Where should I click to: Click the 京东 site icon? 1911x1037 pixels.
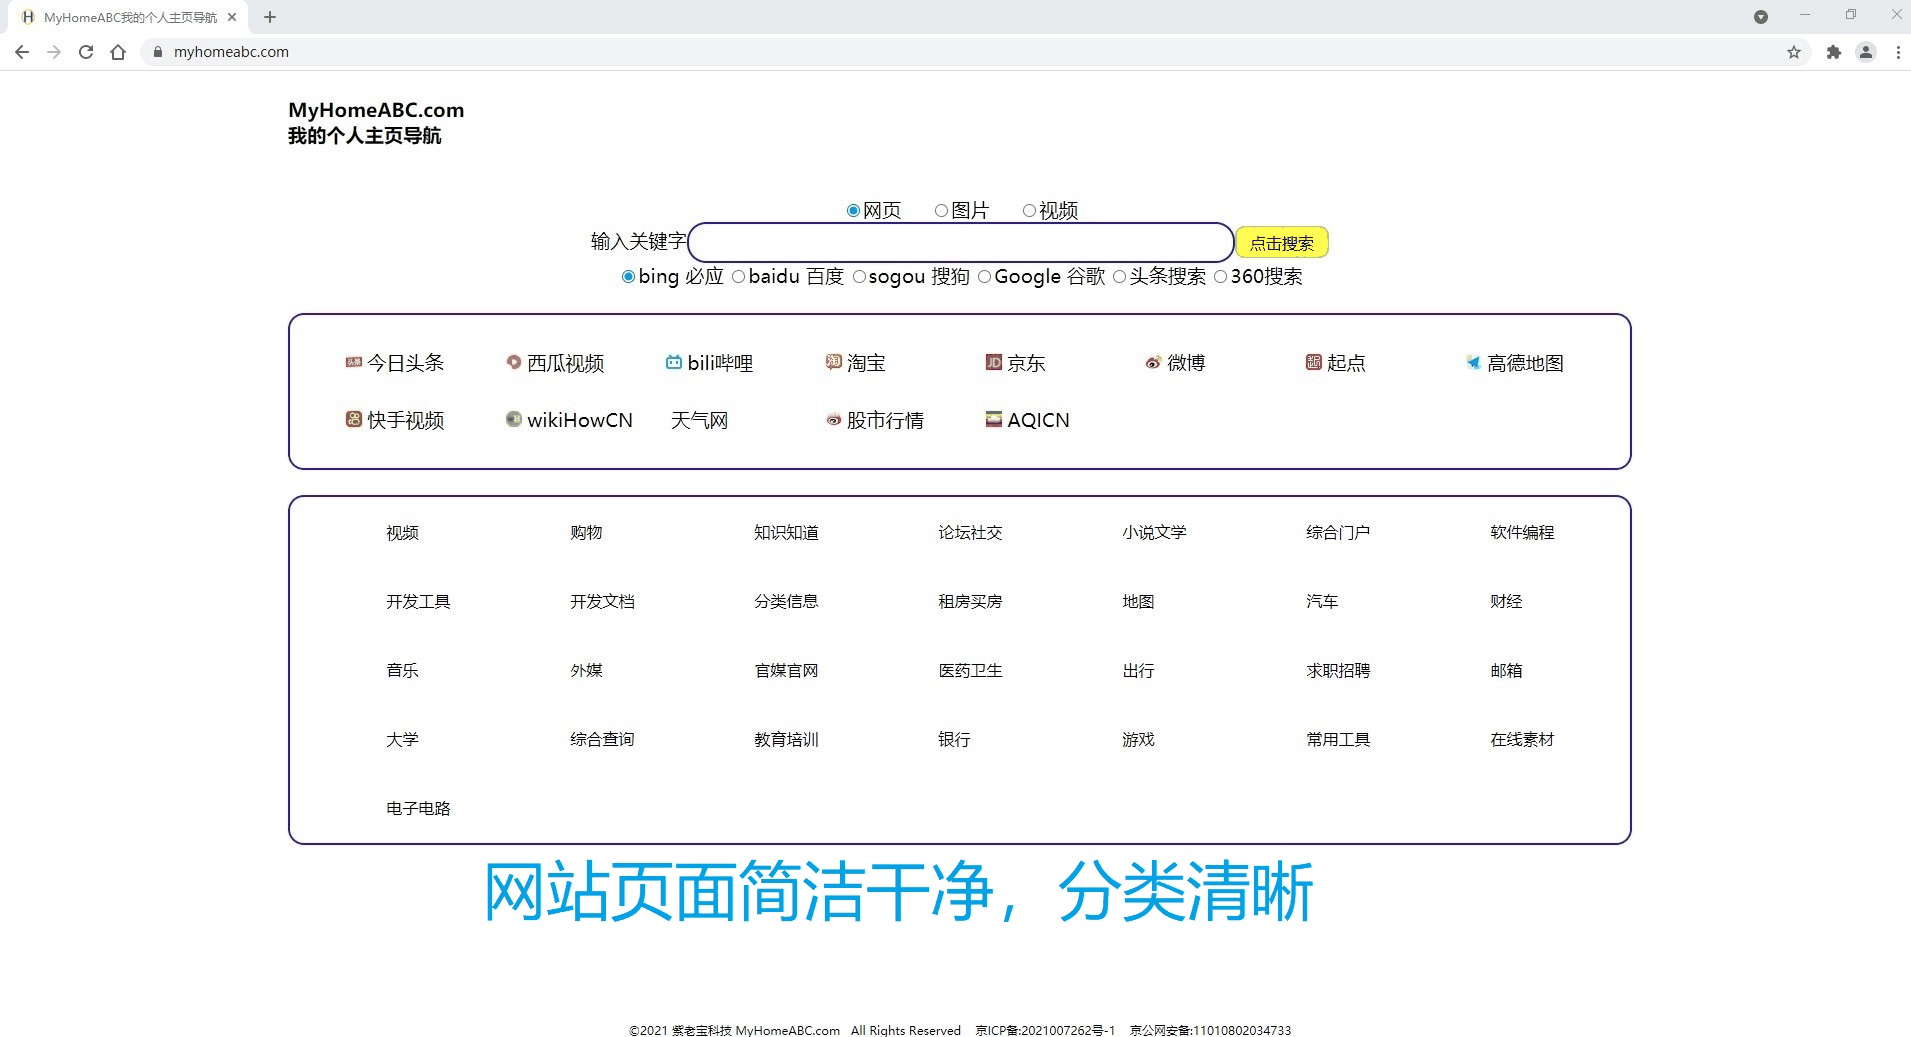[x=993, y=362]
